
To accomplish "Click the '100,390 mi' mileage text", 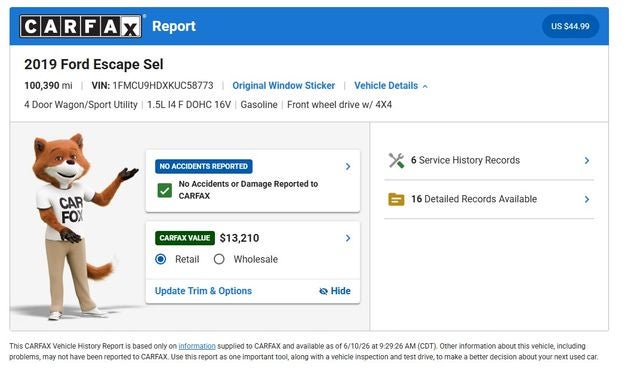I will coord(48,86).
